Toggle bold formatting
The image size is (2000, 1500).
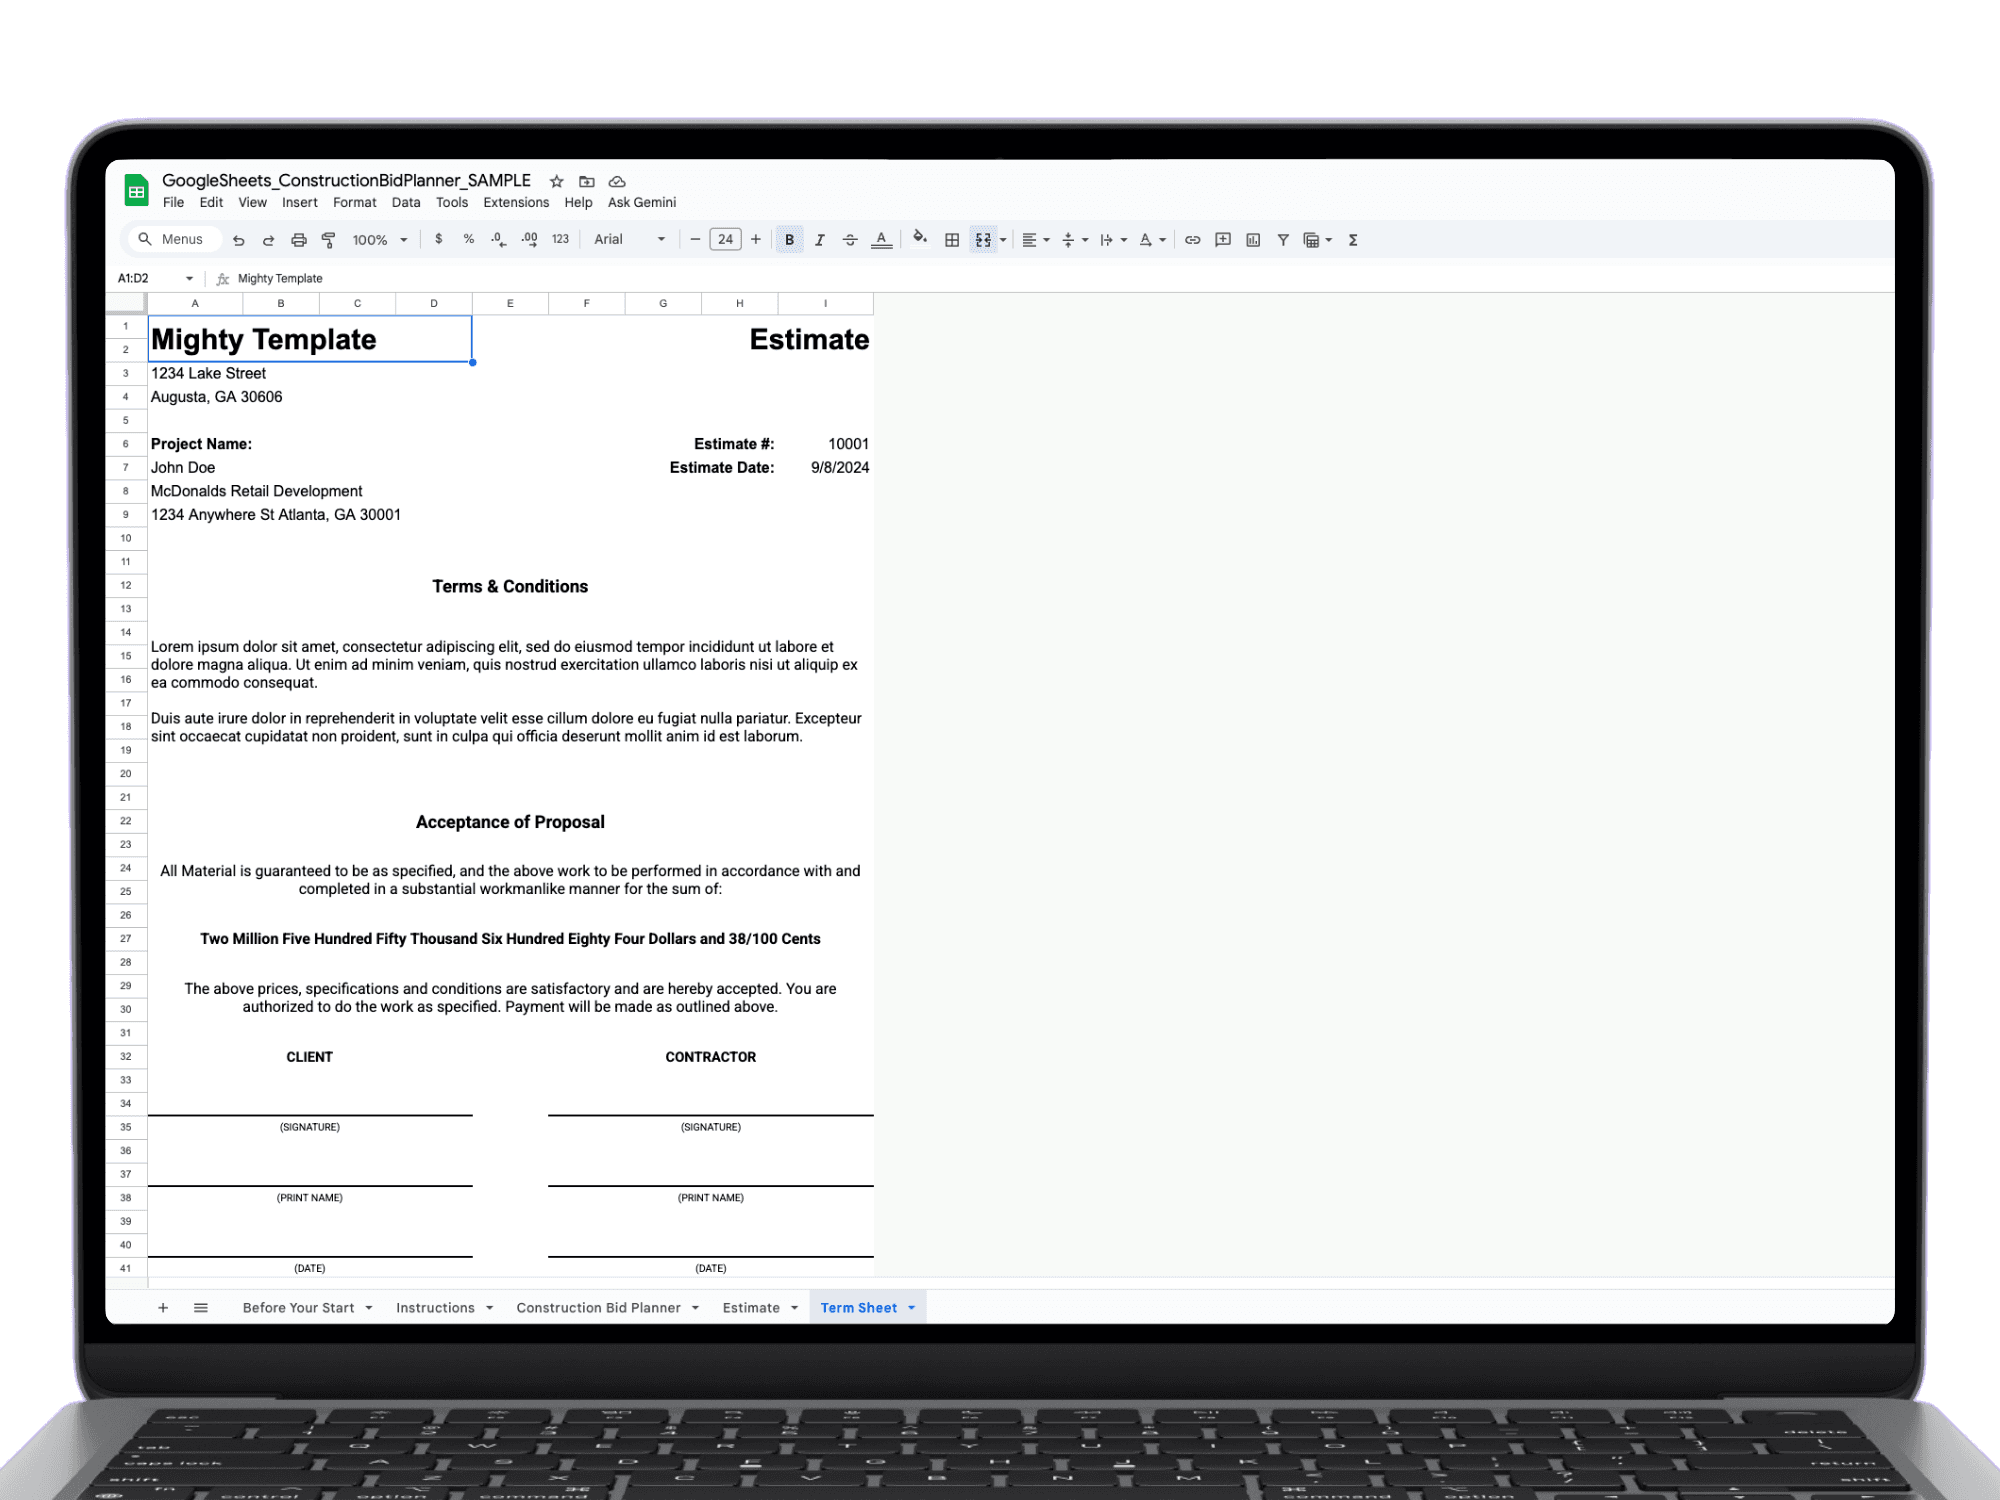pos(789,240)
